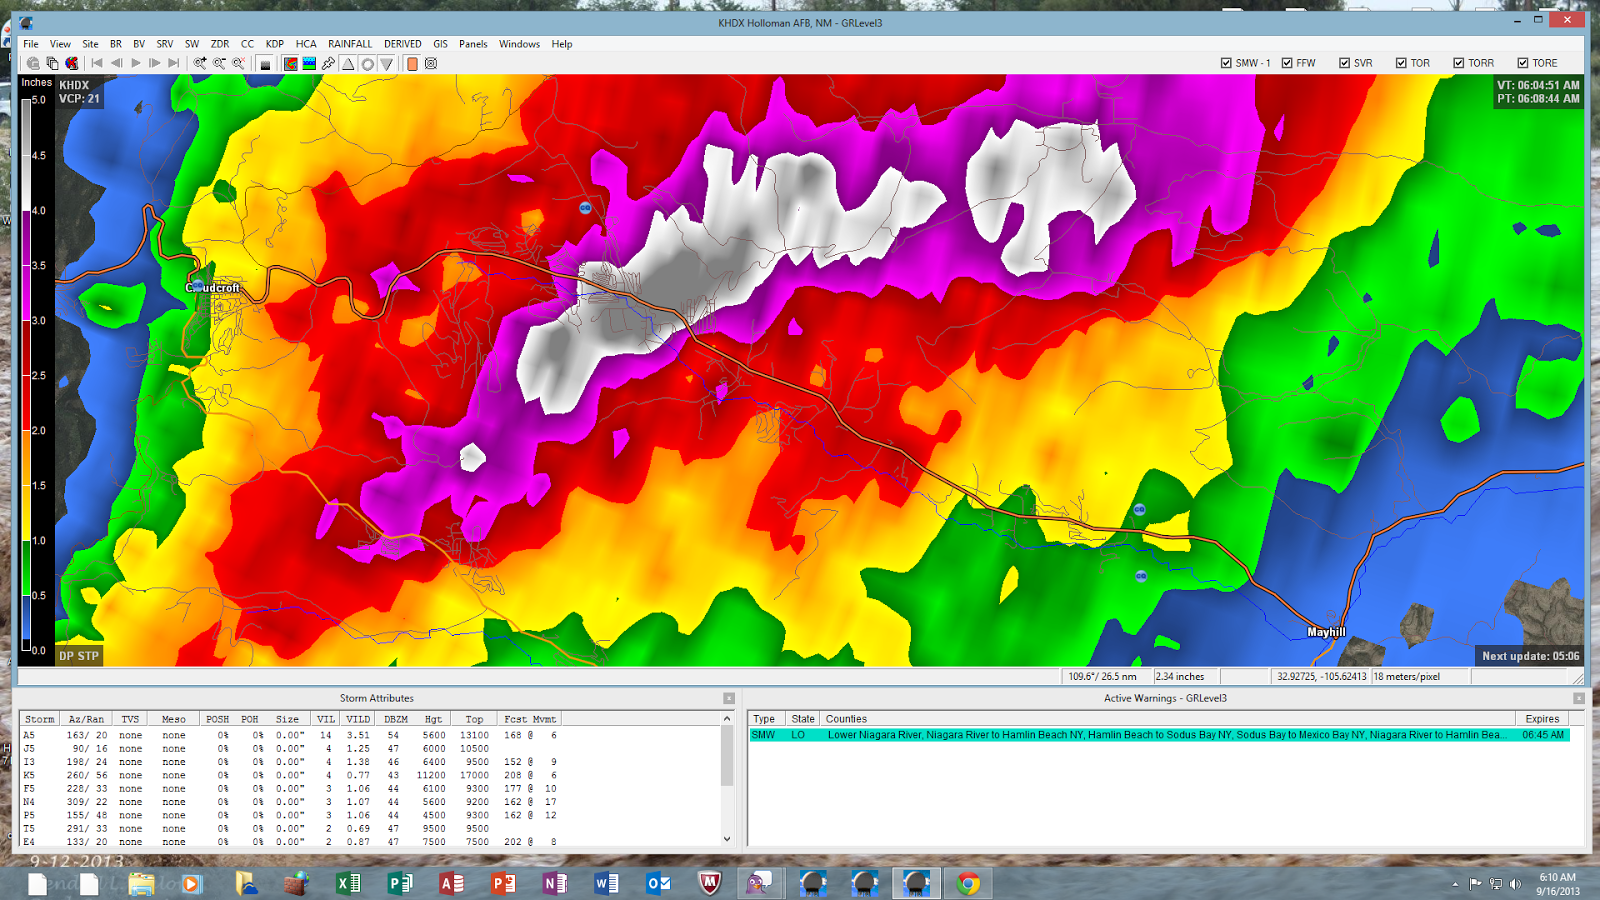
Task: Click the circle marker icon on the toolbar
Action: 368,63
